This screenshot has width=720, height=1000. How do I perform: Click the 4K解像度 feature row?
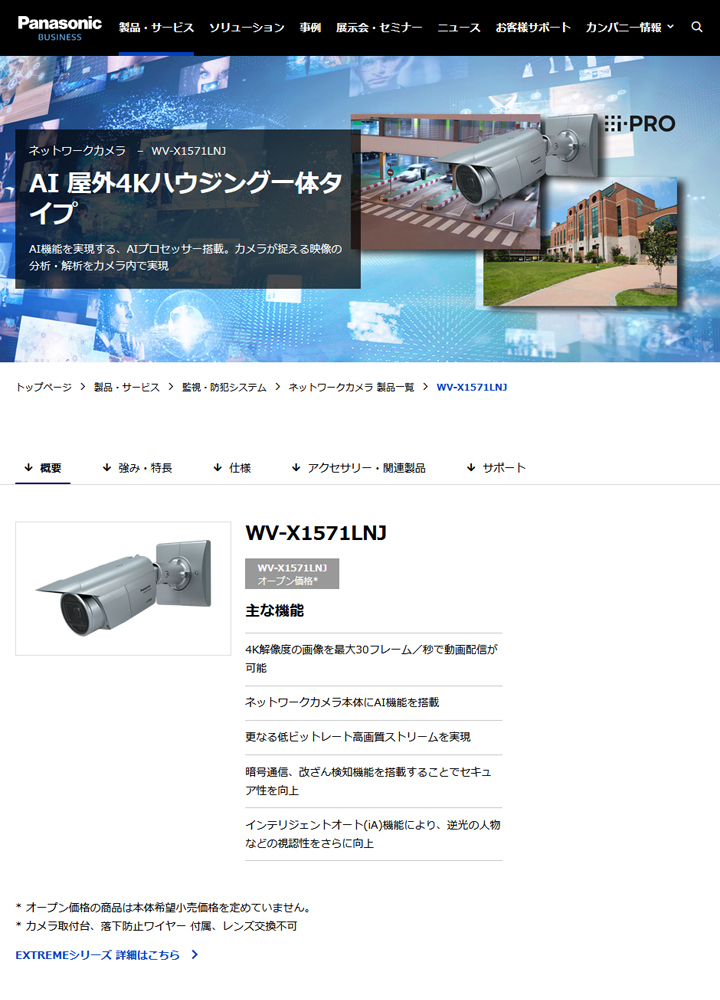(374, 659)
